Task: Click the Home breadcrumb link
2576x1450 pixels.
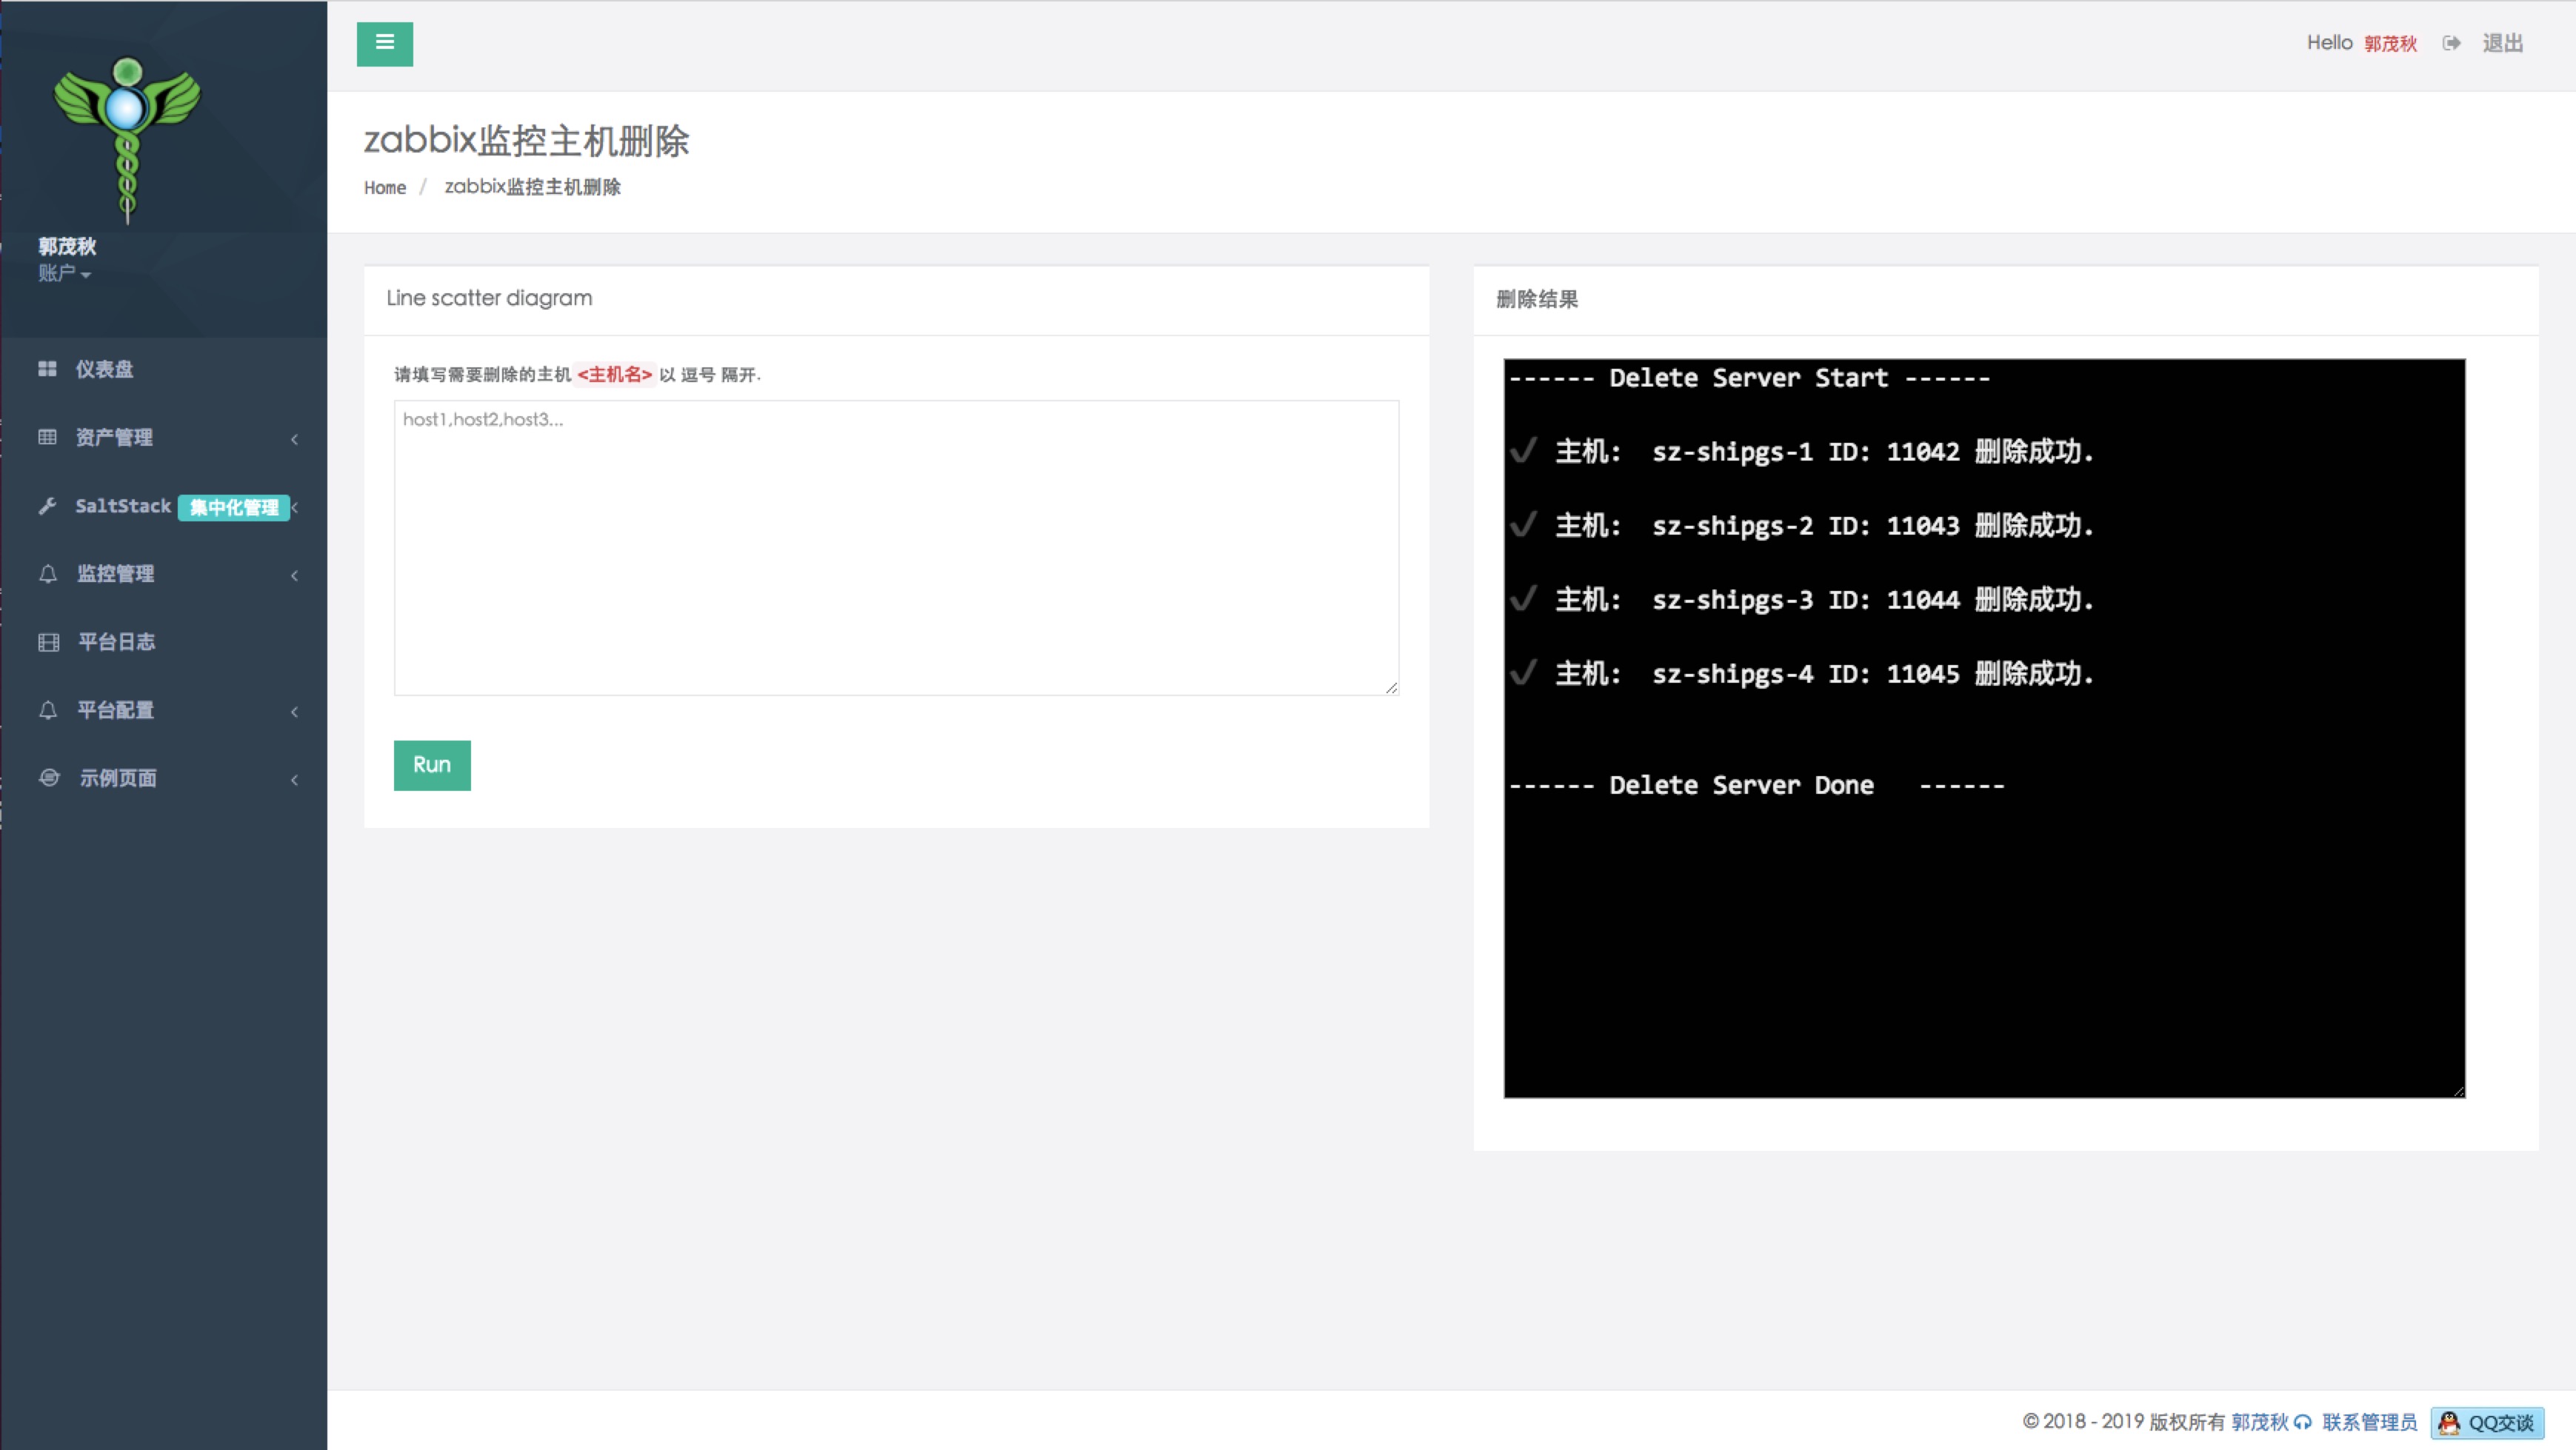Action: [384, 187]
